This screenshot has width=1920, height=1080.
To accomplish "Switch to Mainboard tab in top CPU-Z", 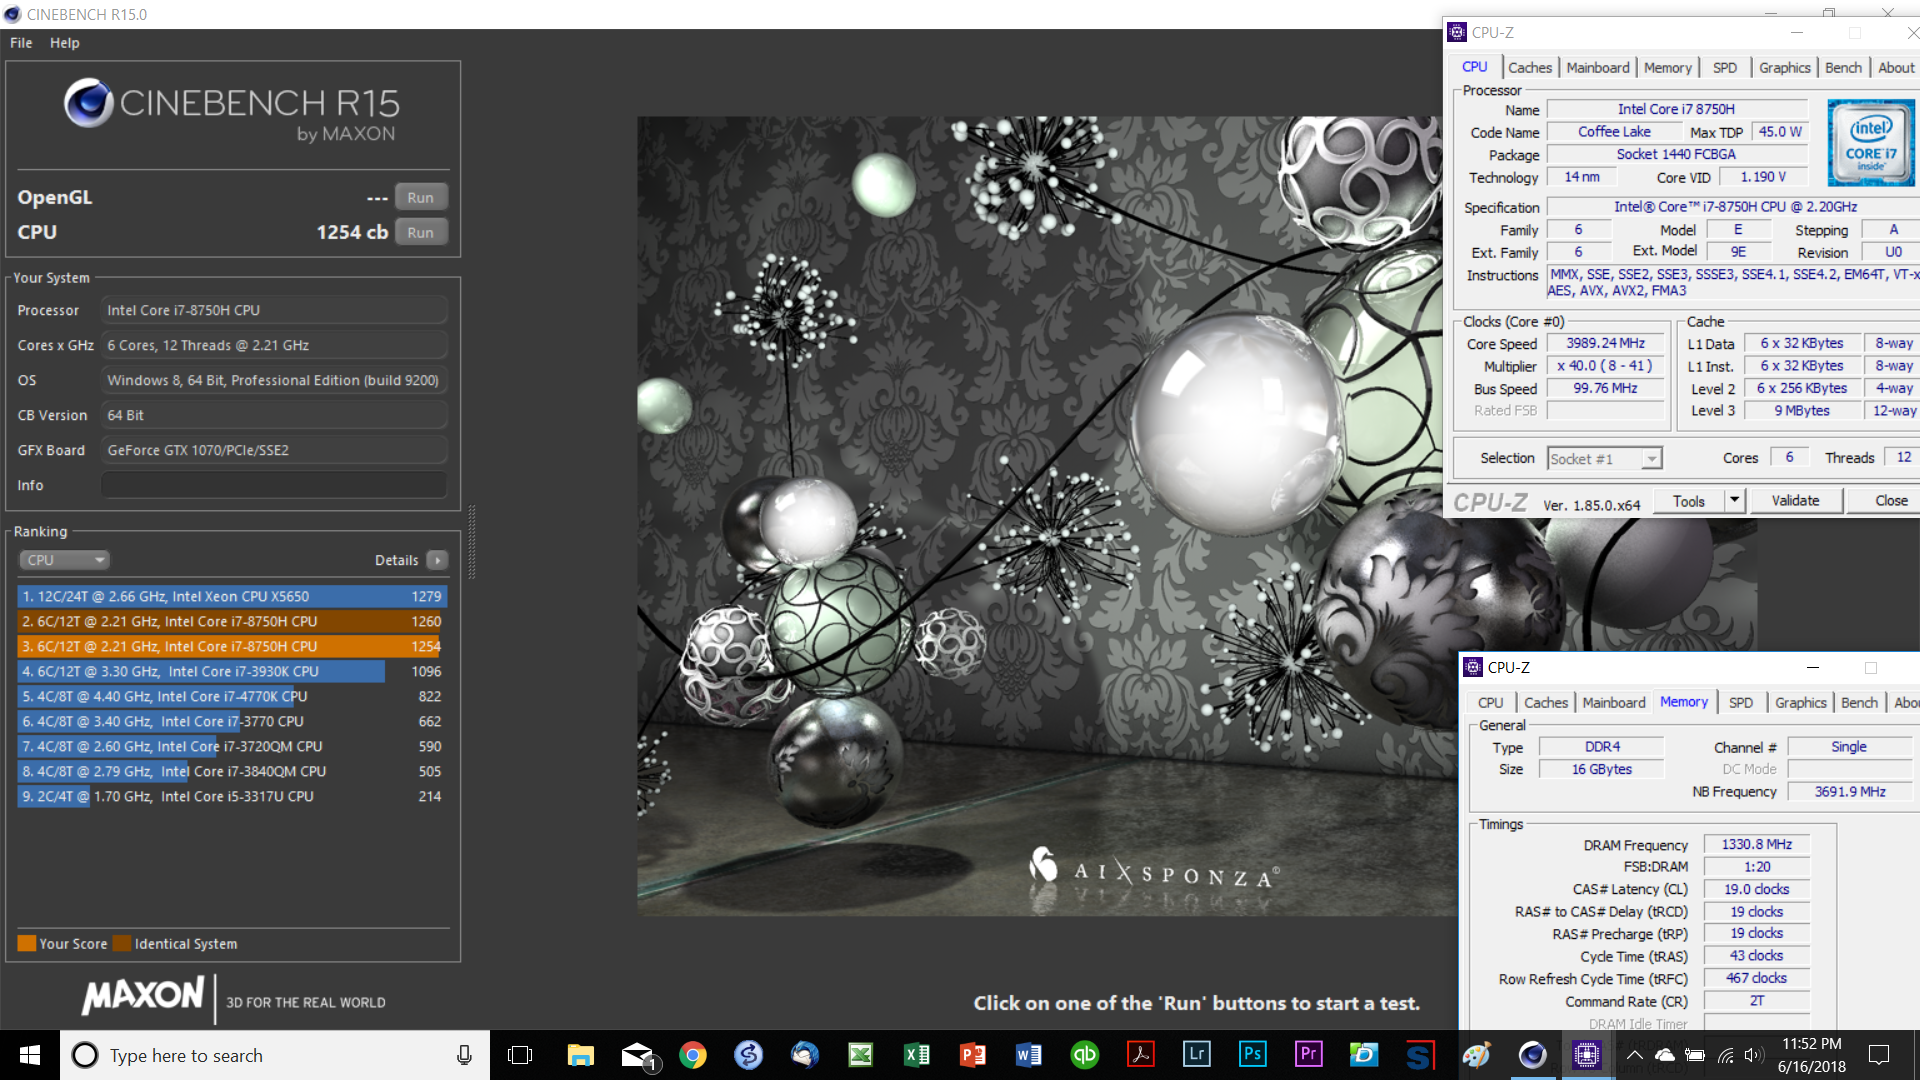I will point(1597,67).
